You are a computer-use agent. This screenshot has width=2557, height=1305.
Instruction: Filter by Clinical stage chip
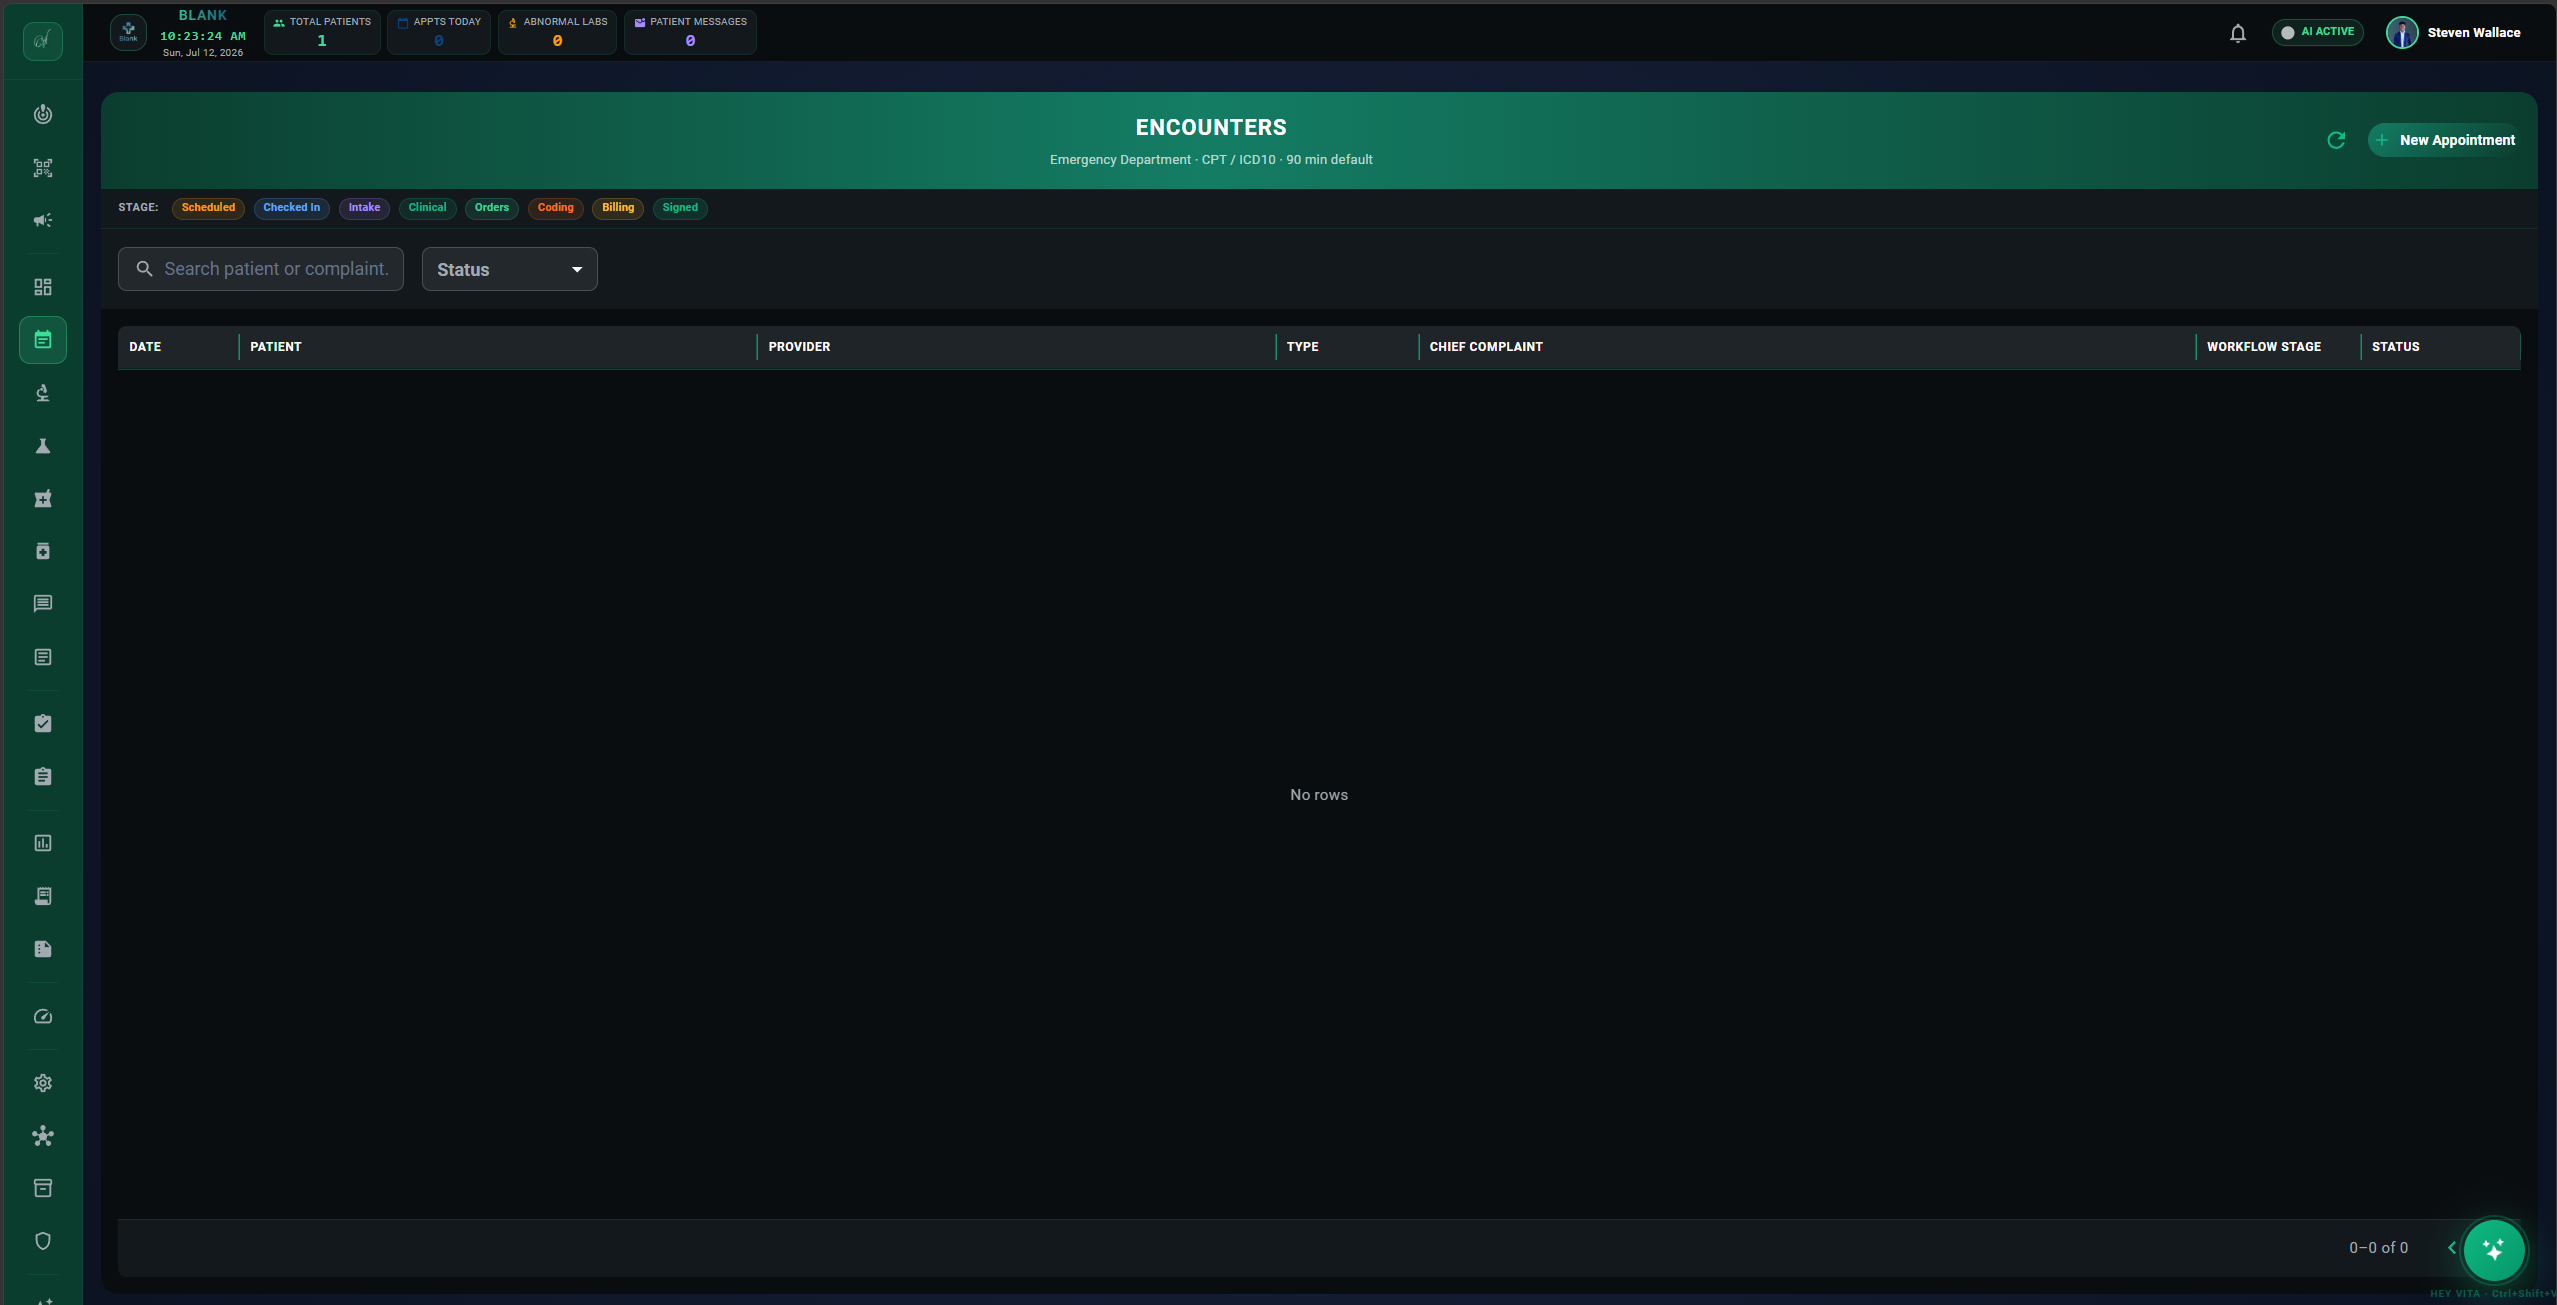point(427,208)
